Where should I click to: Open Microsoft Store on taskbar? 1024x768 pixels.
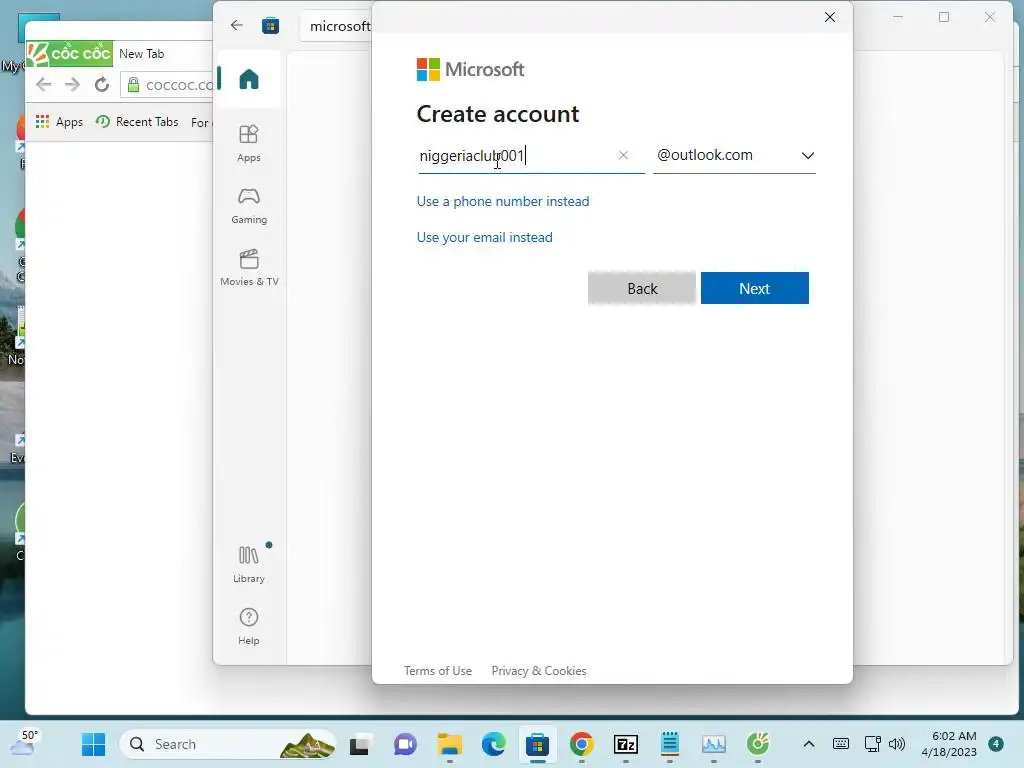537,744
